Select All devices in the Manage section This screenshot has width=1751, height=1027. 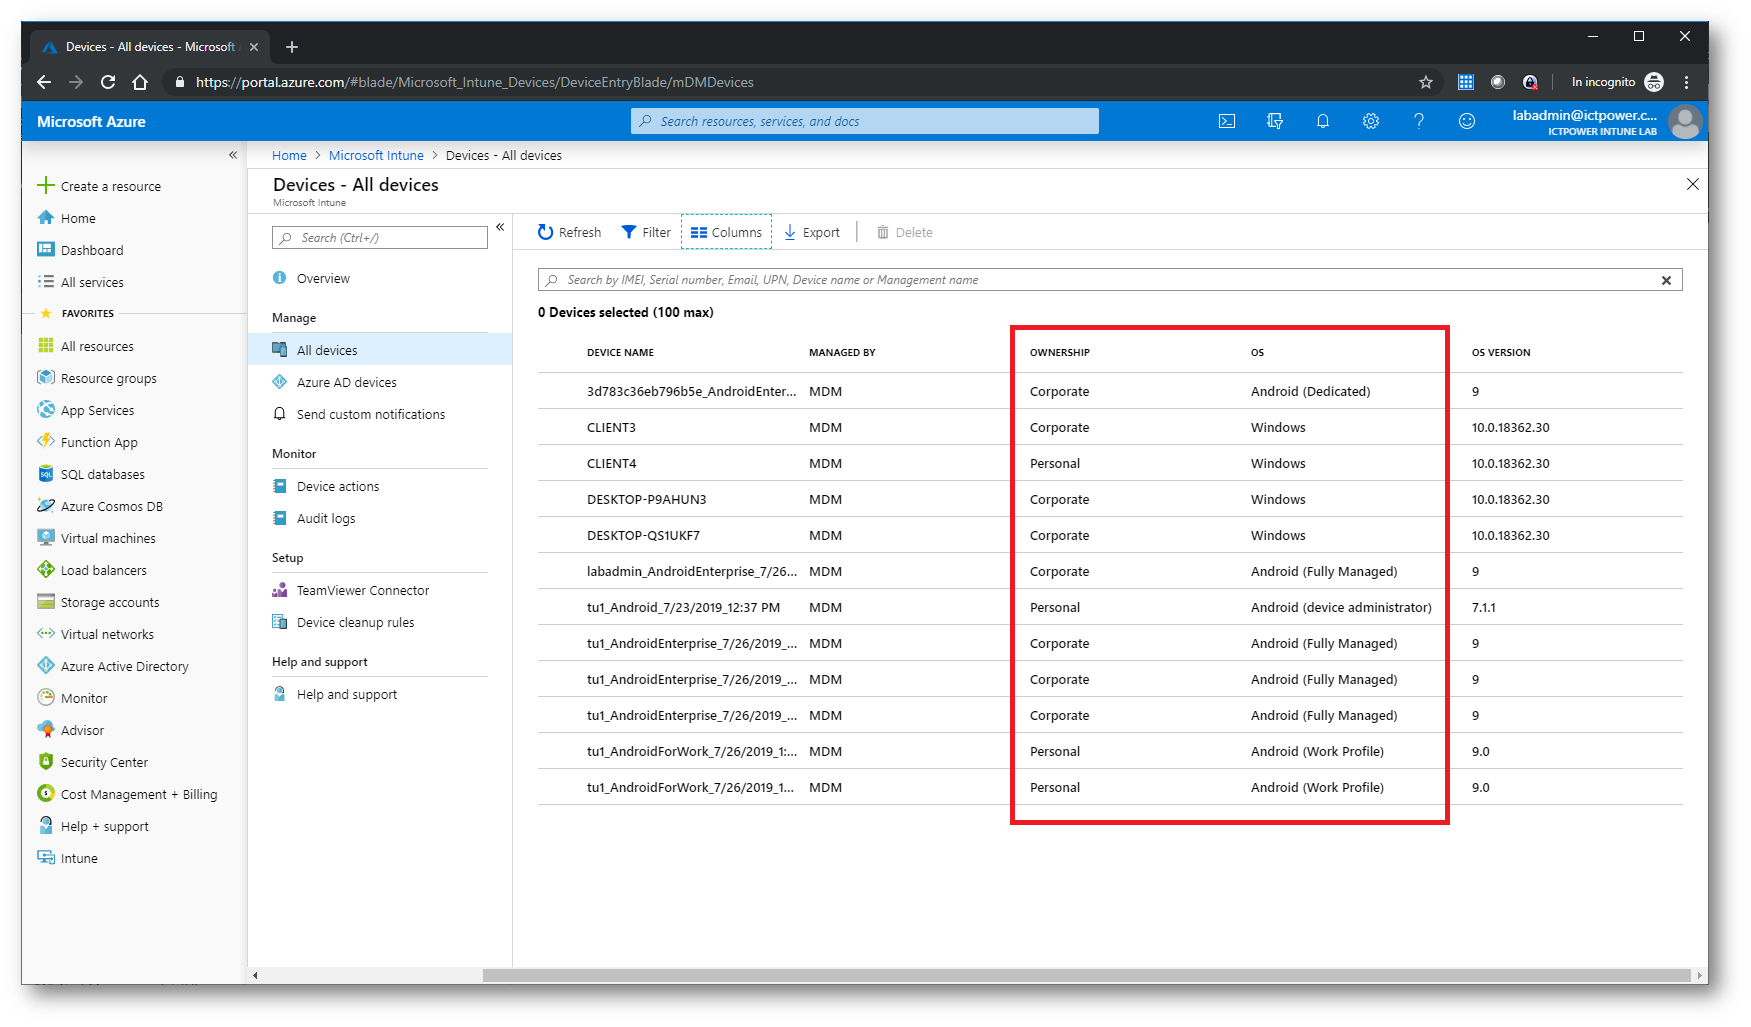click(x=380, y=350)
